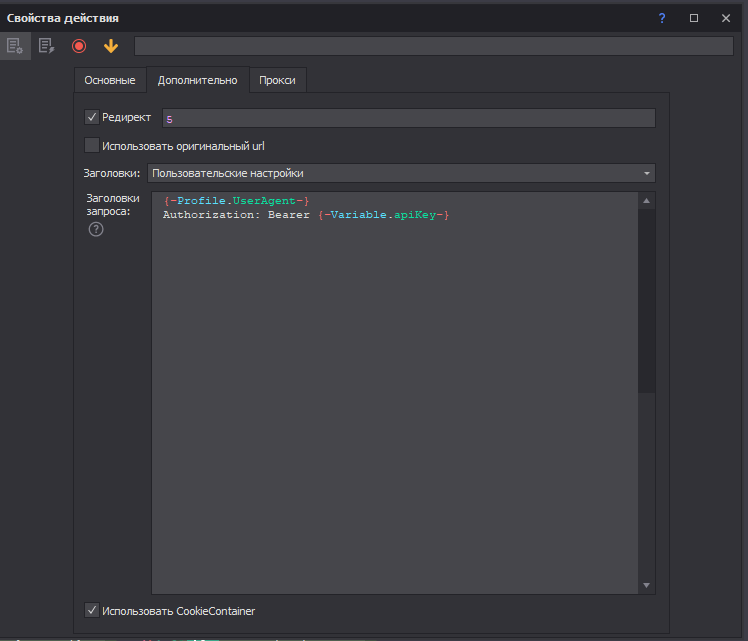Select the Дополнительно tab
Viewport: 748px width, 641px height.
click(x=197, y=80)
